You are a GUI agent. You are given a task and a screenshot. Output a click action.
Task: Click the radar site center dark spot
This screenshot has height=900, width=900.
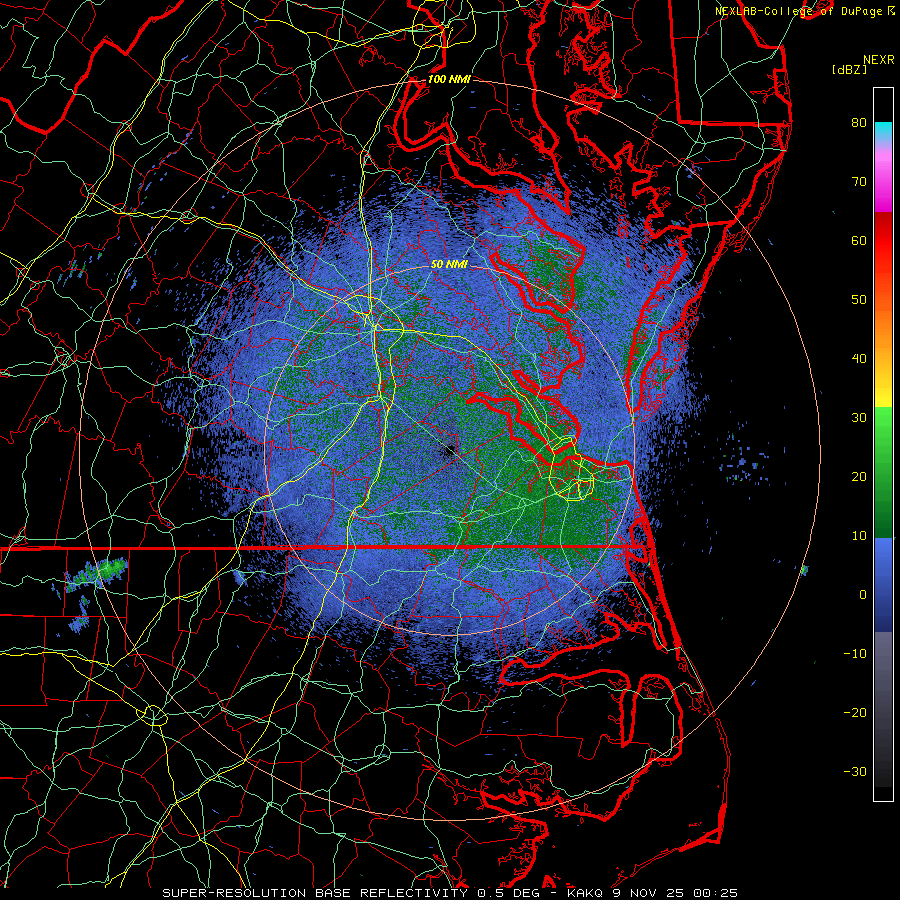coord(448,450)
